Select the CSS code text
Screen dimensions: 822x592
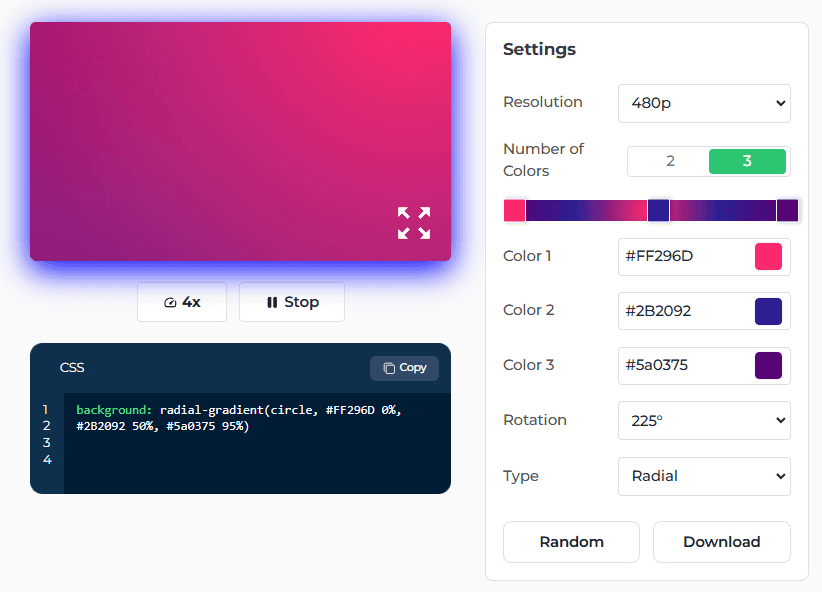(240, 417)
